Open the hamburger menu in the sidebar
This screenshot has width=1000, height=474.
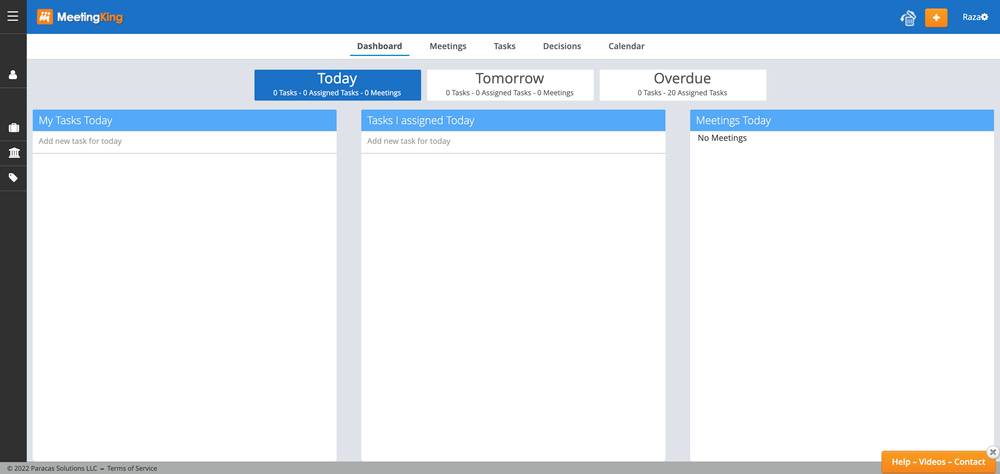[13, 17]
